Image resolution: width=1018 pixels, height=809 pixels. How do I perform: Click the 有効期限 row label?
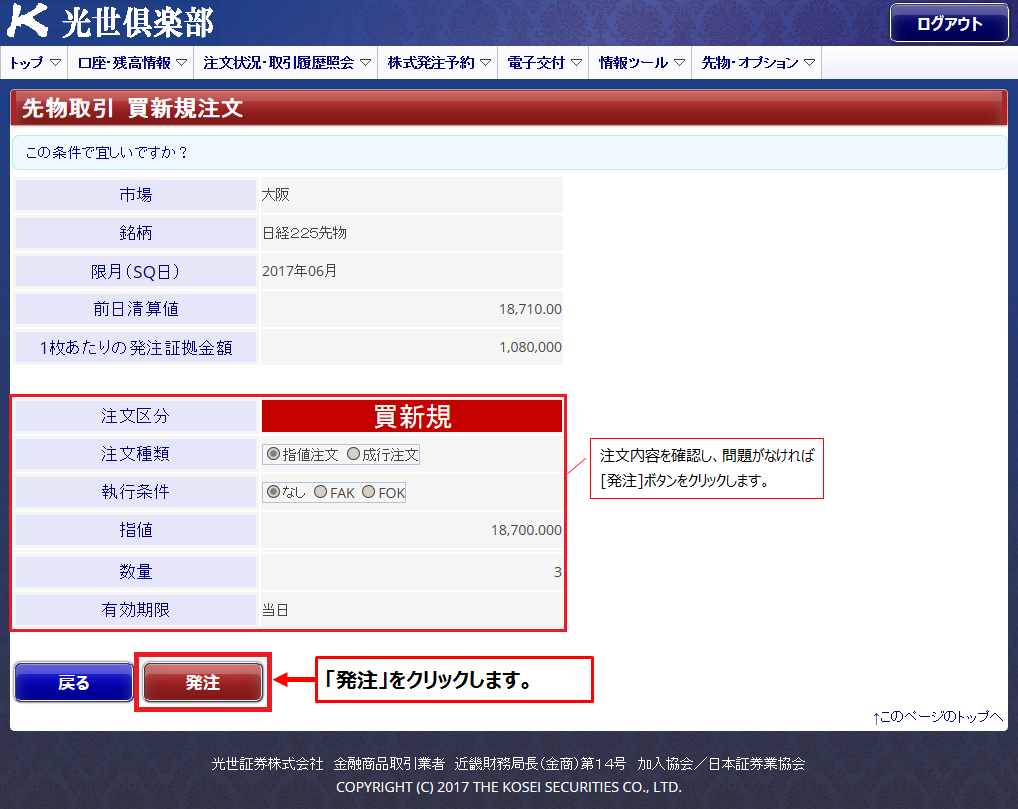136,610
